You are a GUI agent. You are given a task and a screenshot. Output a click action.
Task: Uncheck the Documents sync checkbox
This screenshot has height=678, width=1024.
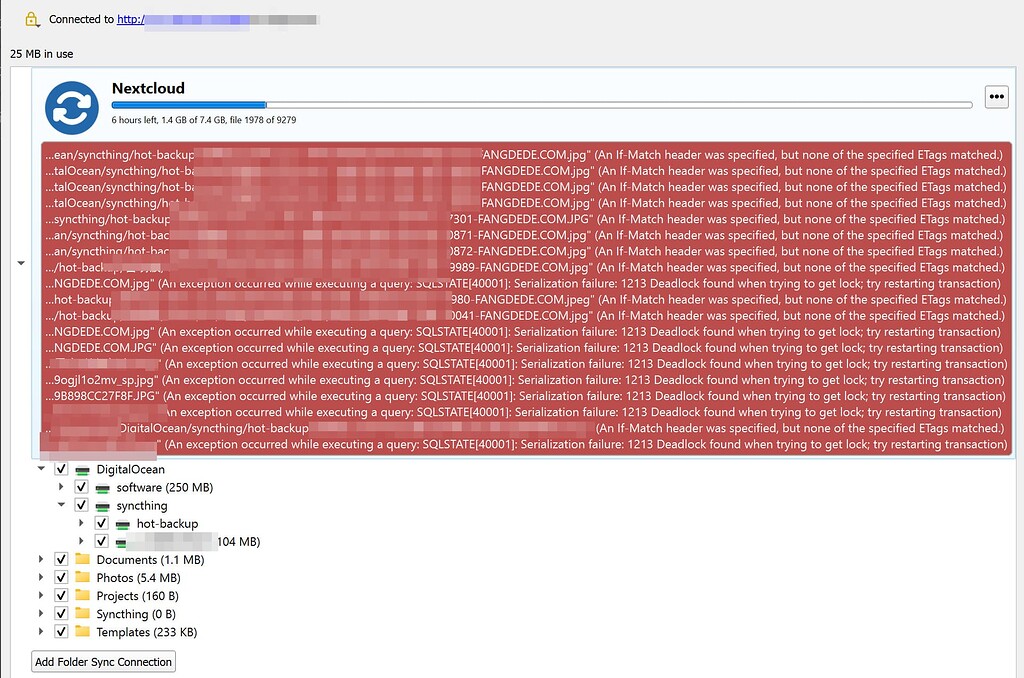click(61, 559)
